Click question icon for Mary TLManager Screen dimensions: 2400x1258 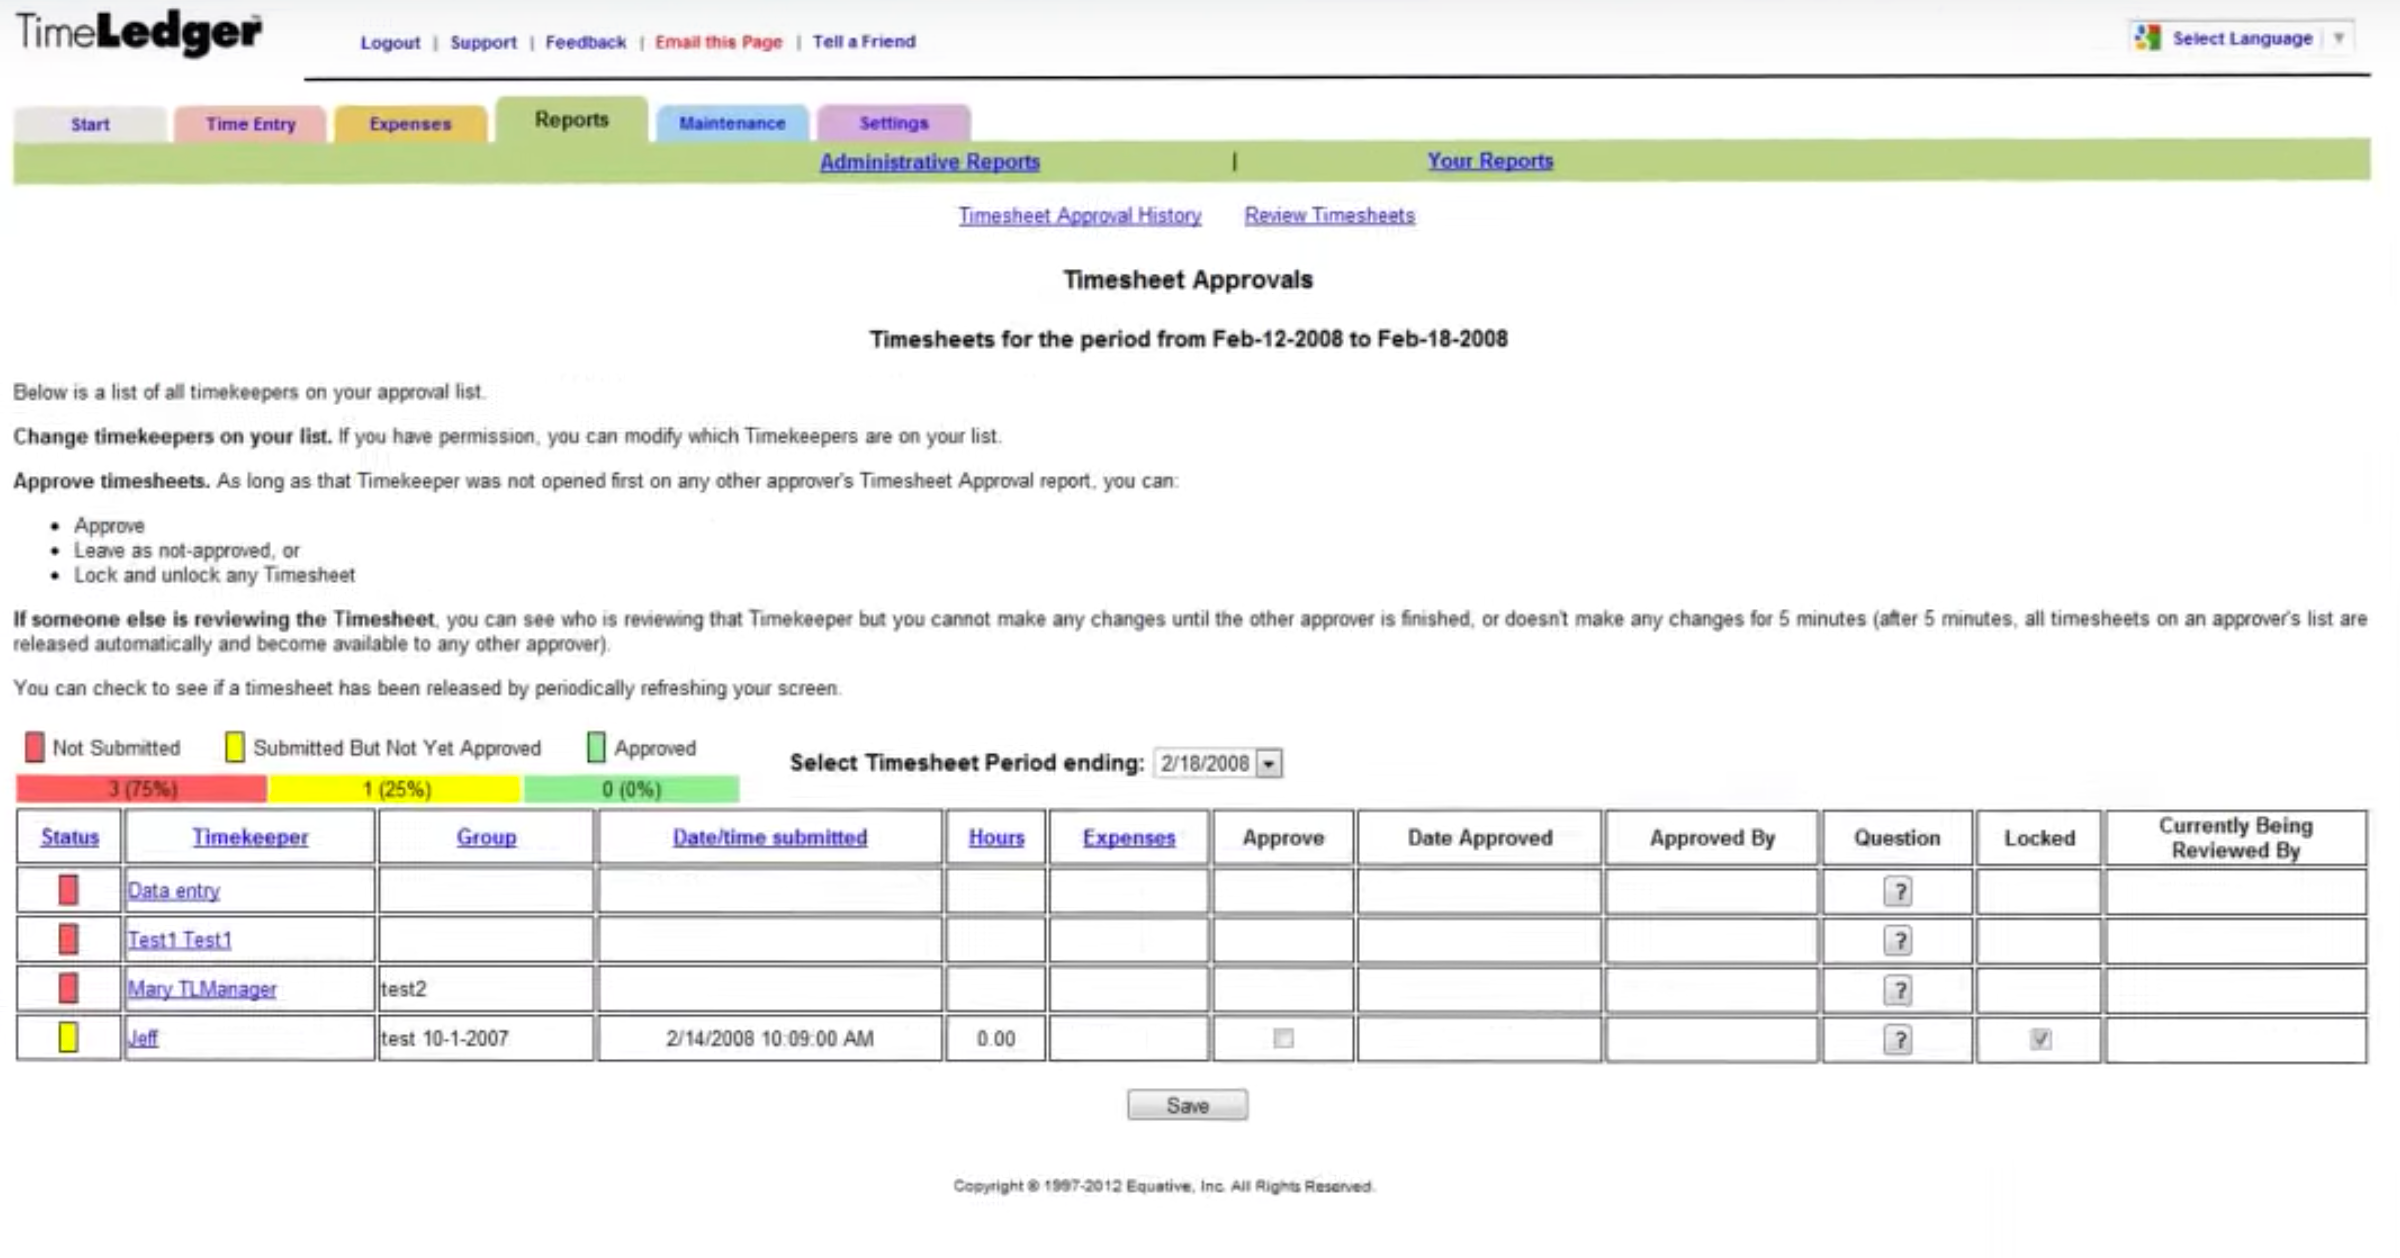1897,990
